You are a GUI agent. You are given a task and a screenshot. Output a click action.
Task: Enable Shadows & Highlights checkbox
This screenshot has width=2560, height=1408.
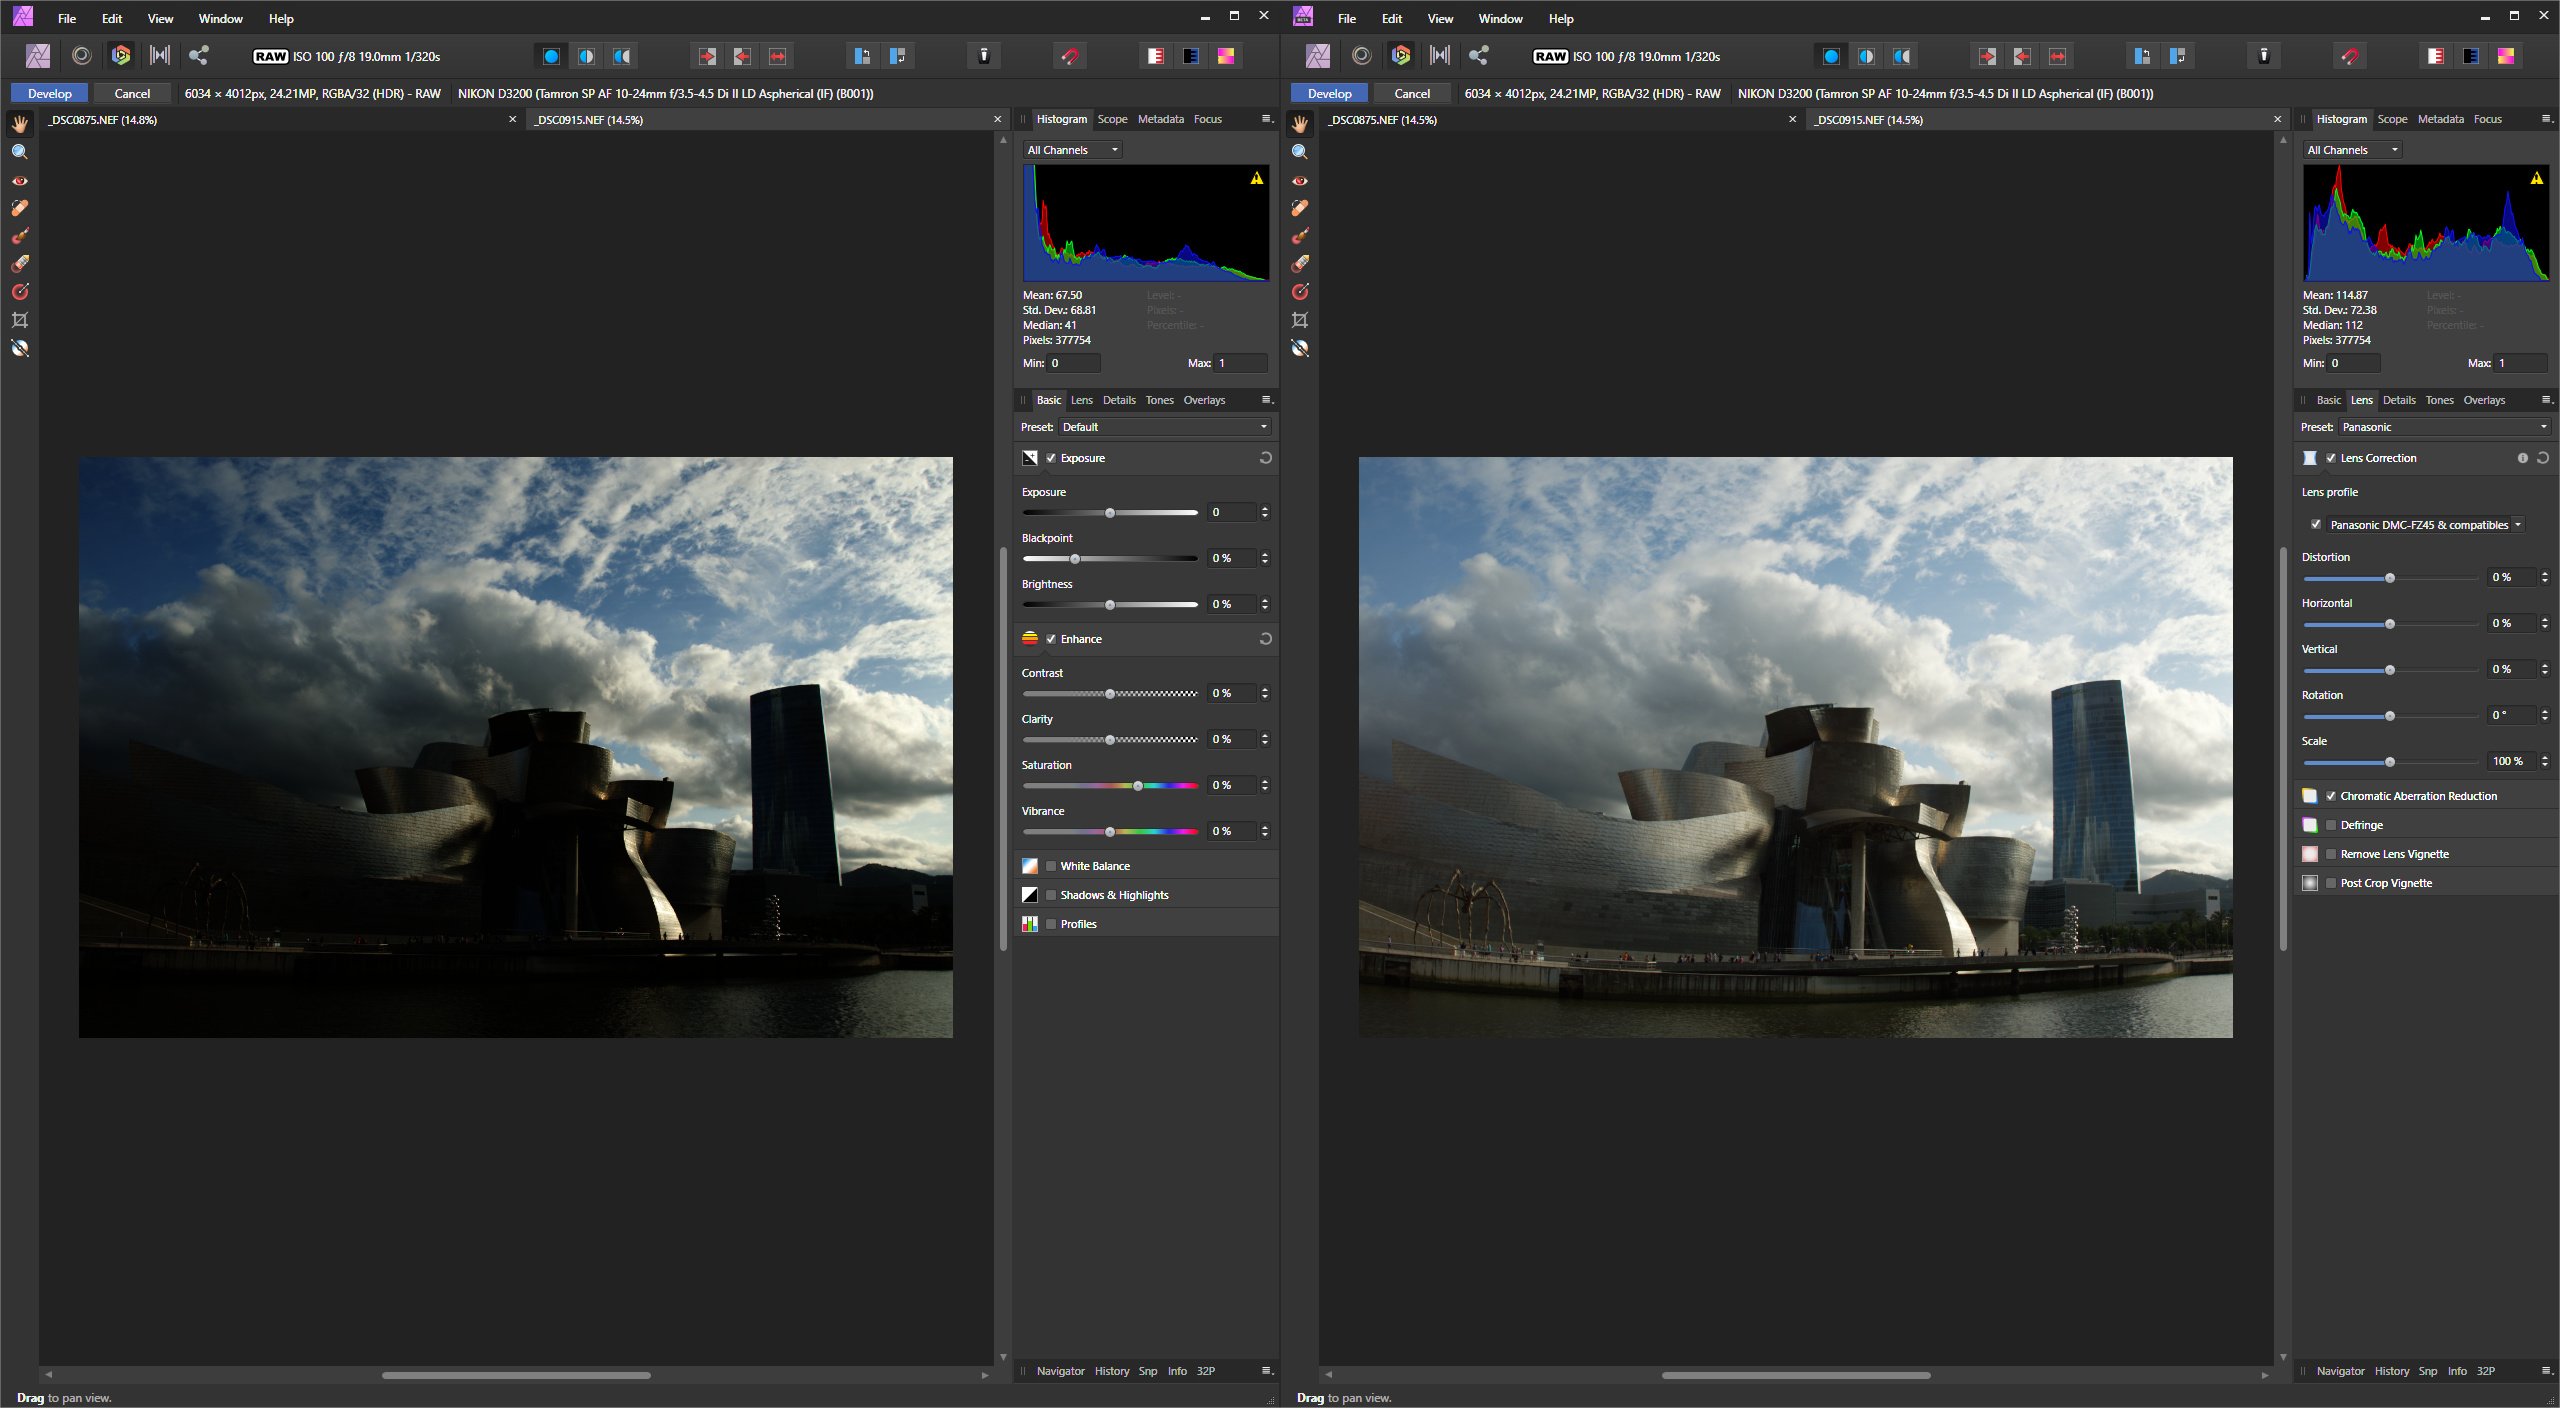(1051, 895)
